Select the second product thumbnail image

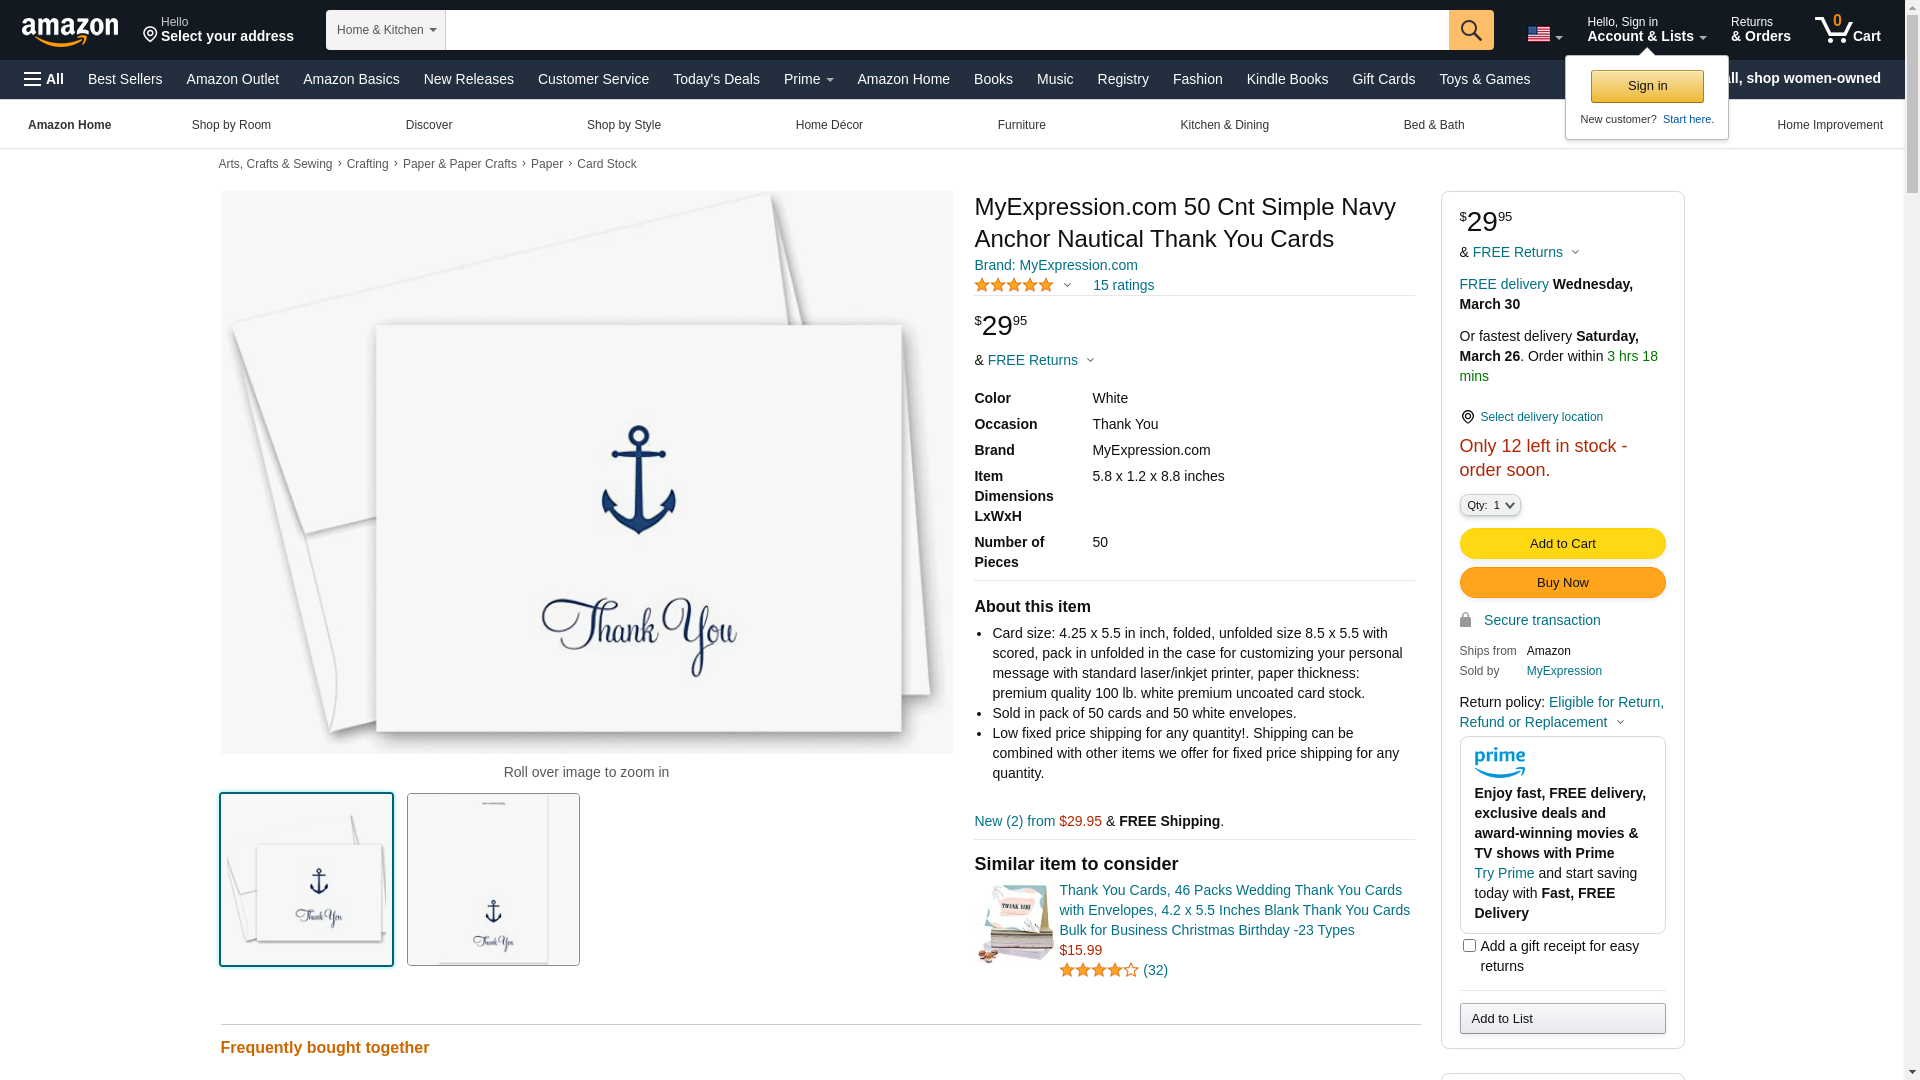click(493, 879)
